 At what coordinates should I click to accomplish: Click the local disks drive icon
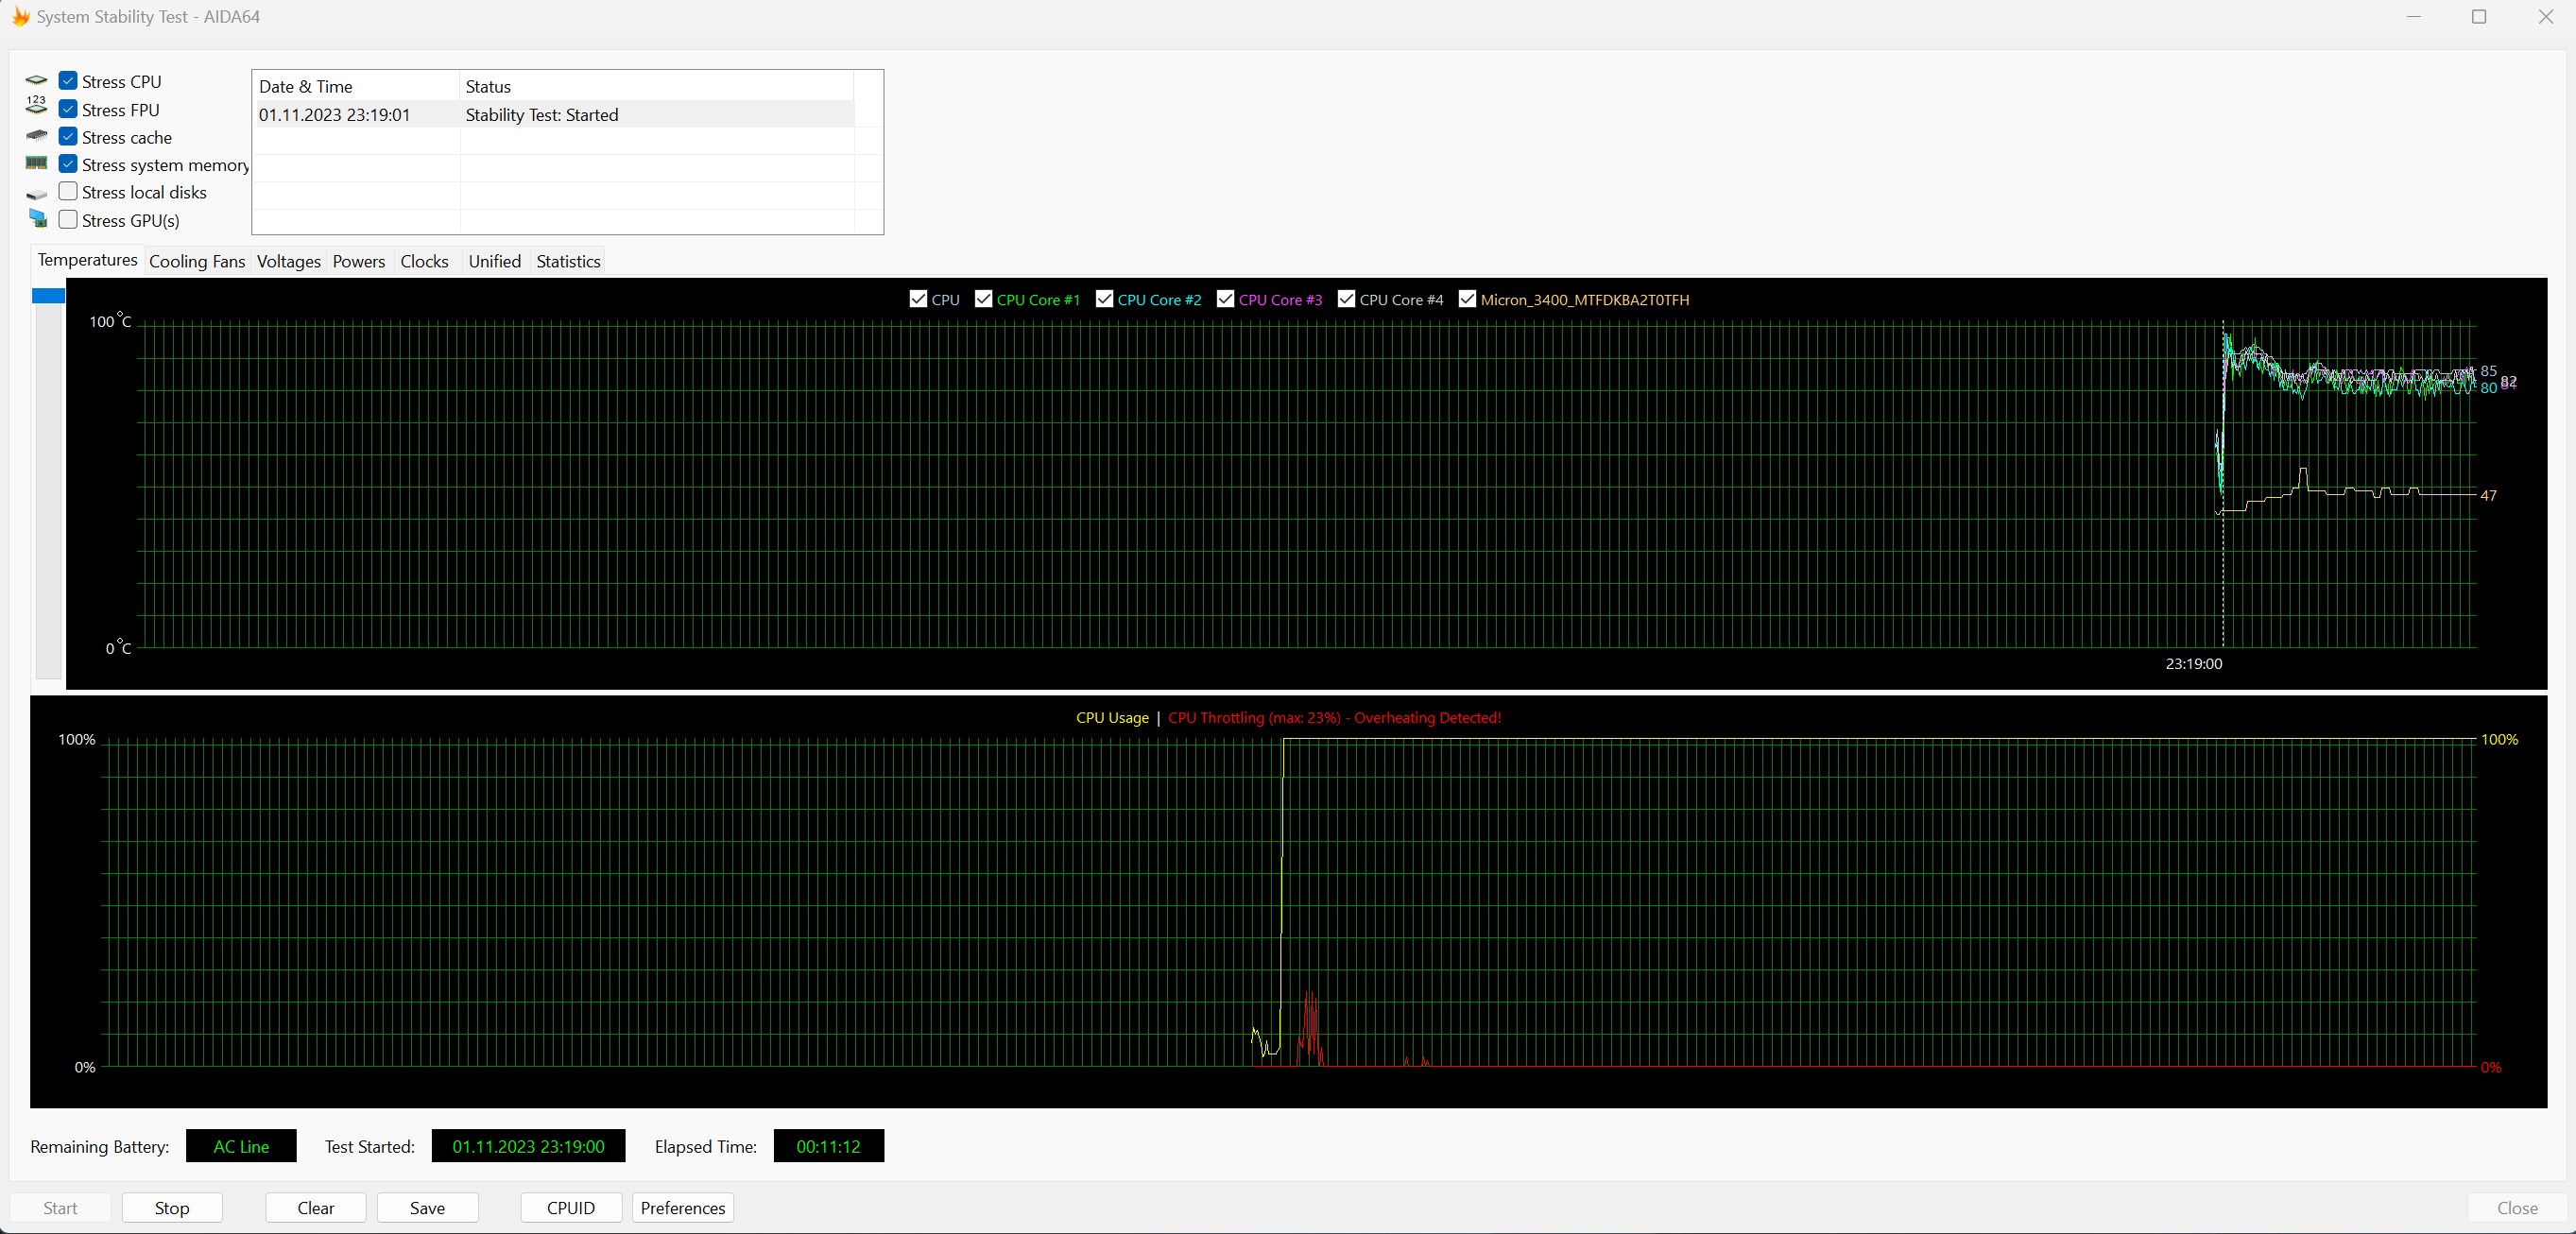click(36, 194)
